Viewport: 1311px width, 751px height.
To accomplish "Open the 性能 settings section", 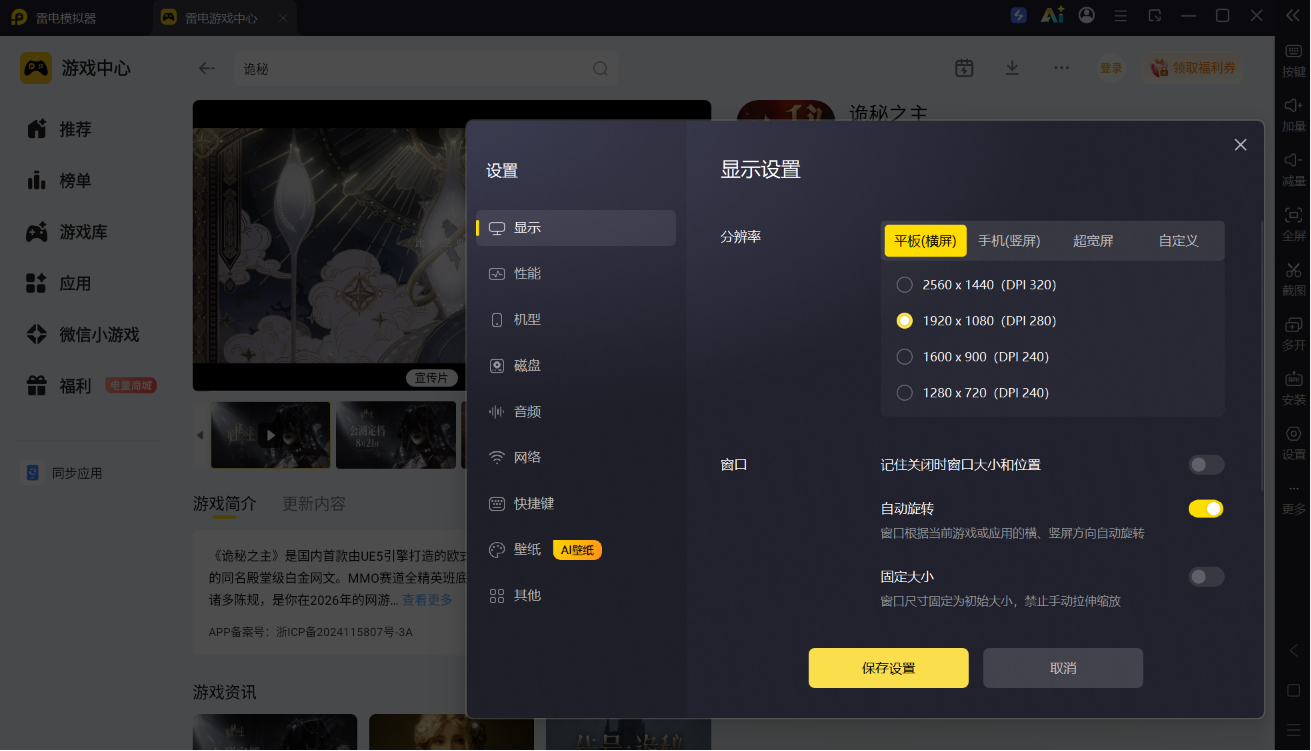I will click(x=576, y=274).
